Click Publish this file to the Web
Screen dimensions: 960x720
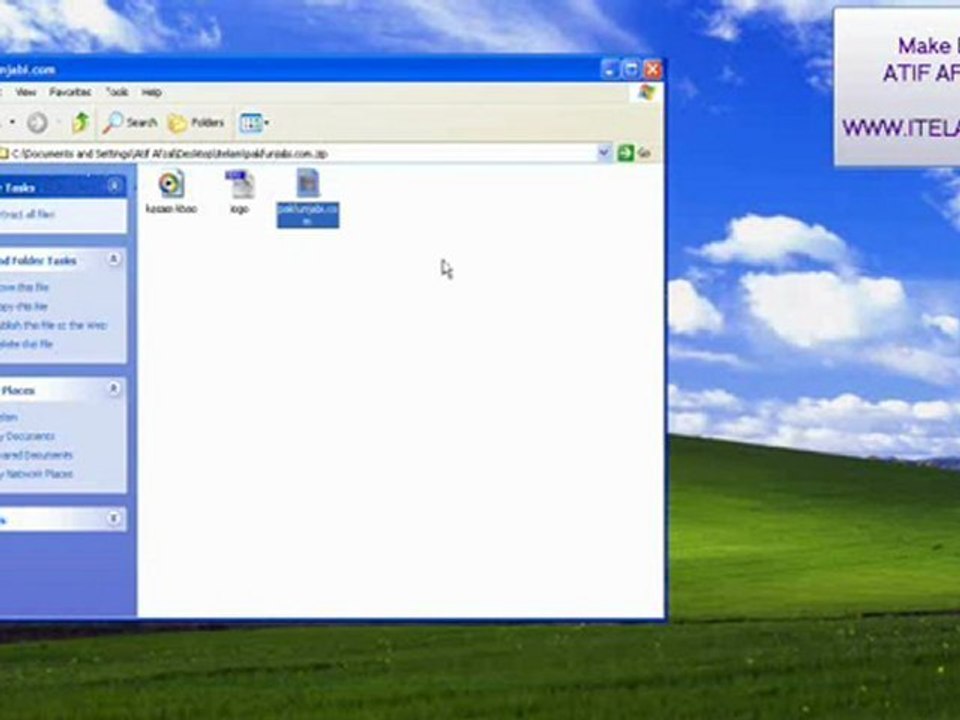coord(53,325)
